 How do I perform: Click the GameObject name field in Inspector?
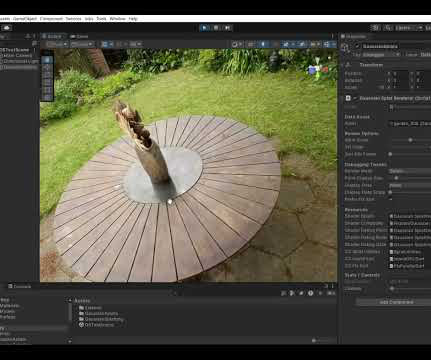pos(397,46)
